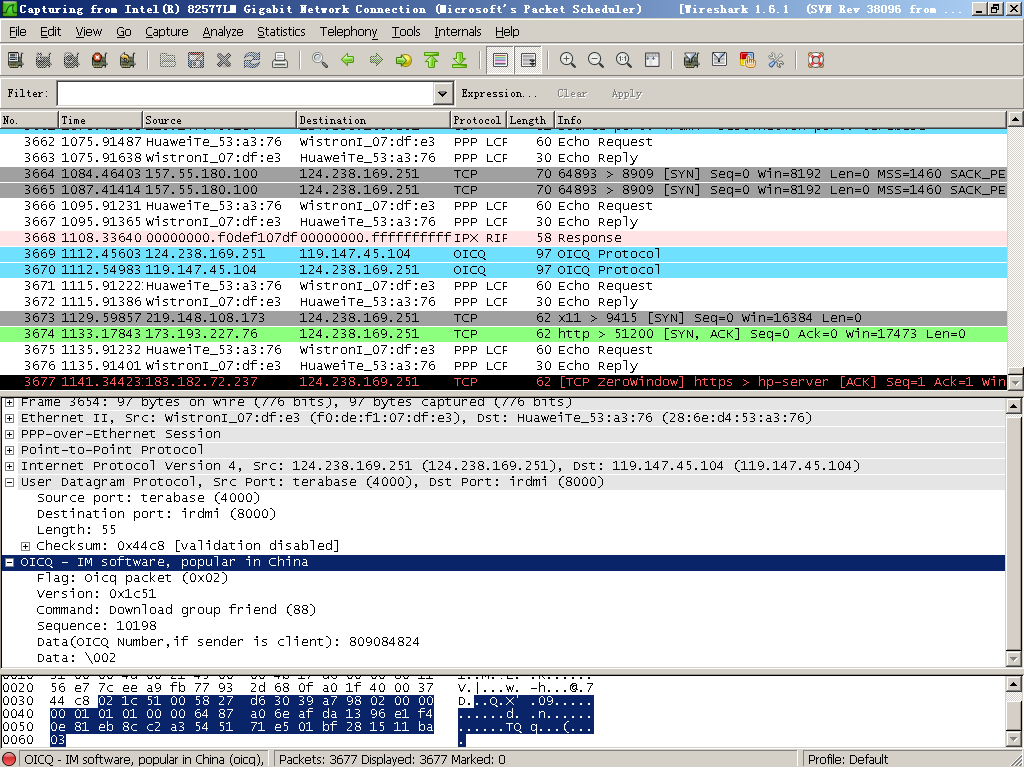Sort by the Protocol column header
The width and height of the screenshot is (1024, 768).
point(477,120)
